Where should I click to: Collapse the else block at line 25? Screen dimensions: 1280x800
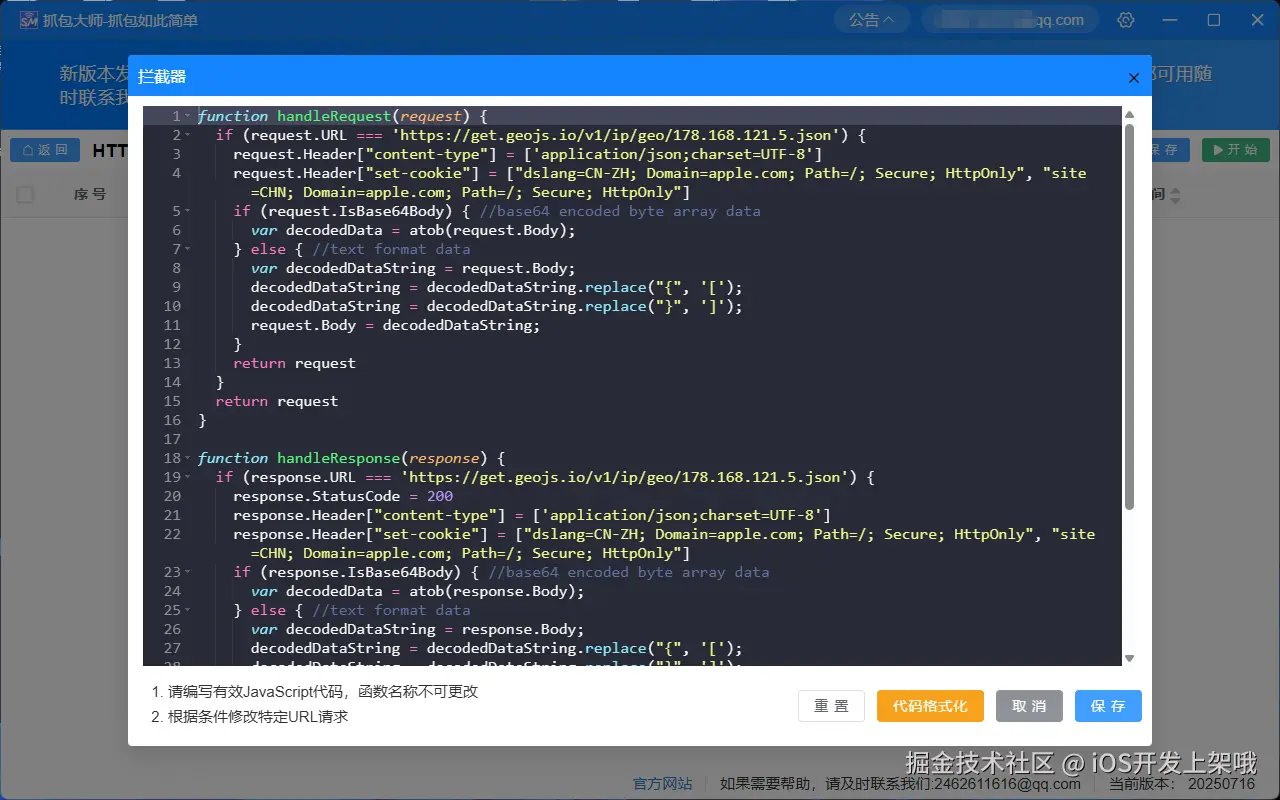point(187,610)
